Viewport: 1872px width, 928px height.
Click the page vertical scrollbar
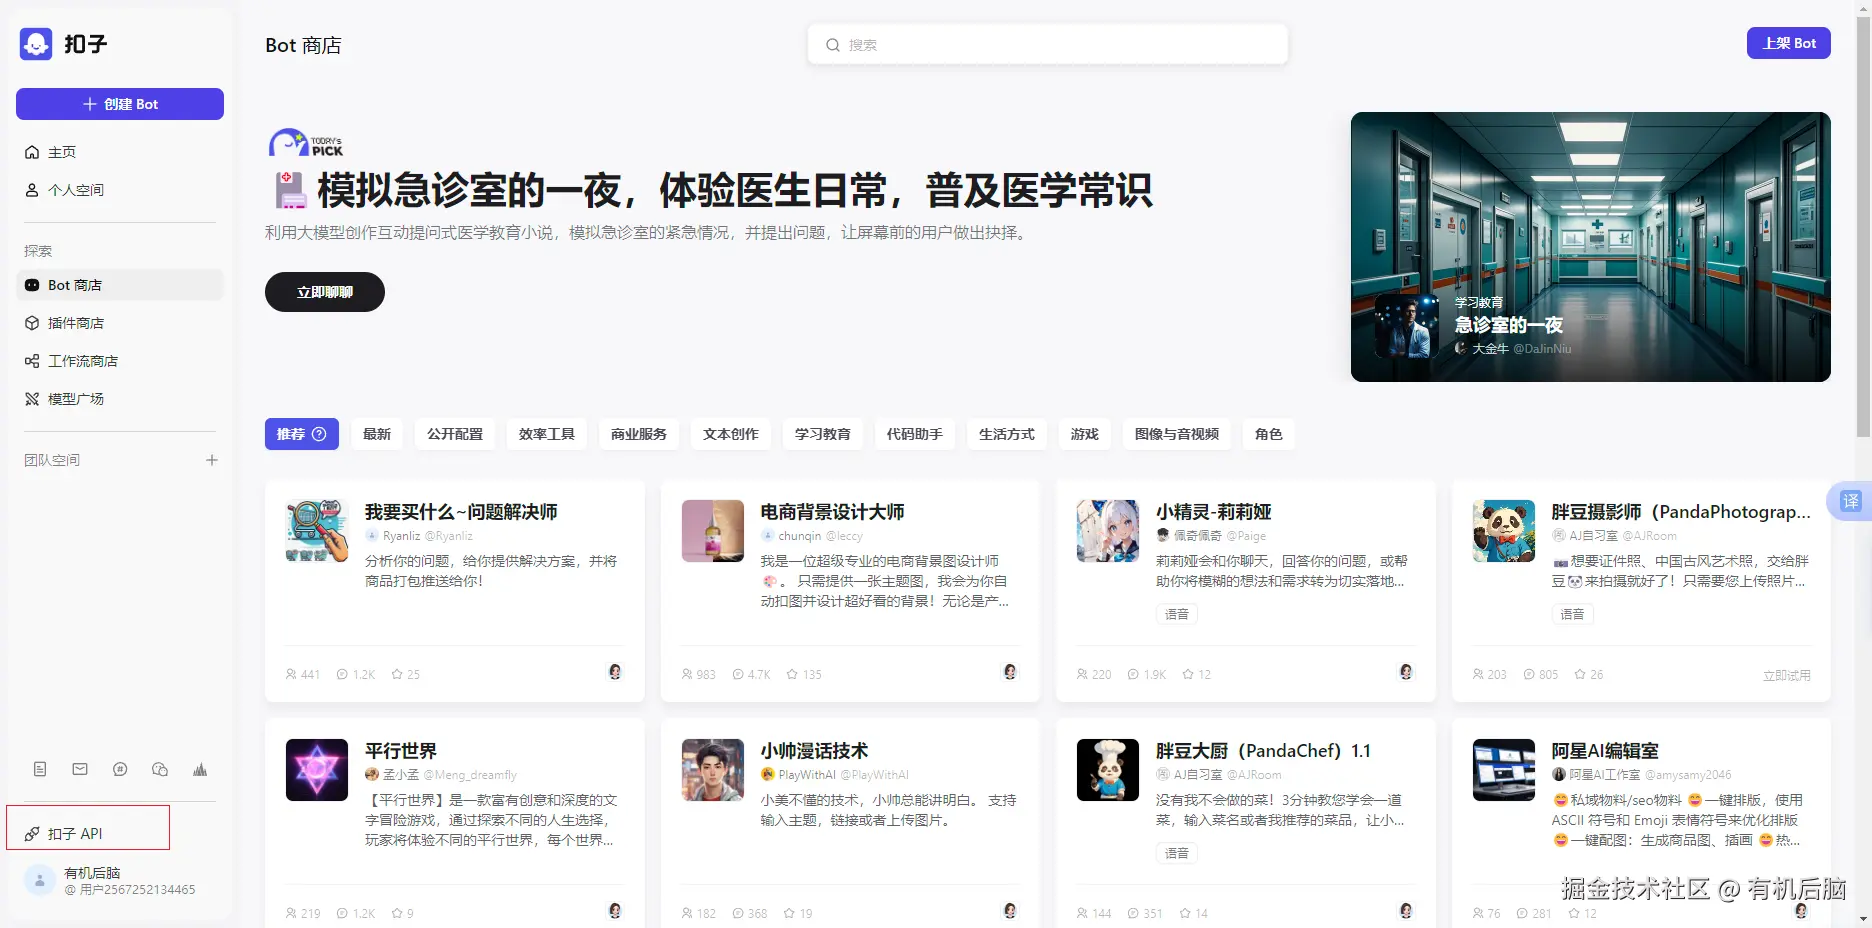coord(1862,225)
